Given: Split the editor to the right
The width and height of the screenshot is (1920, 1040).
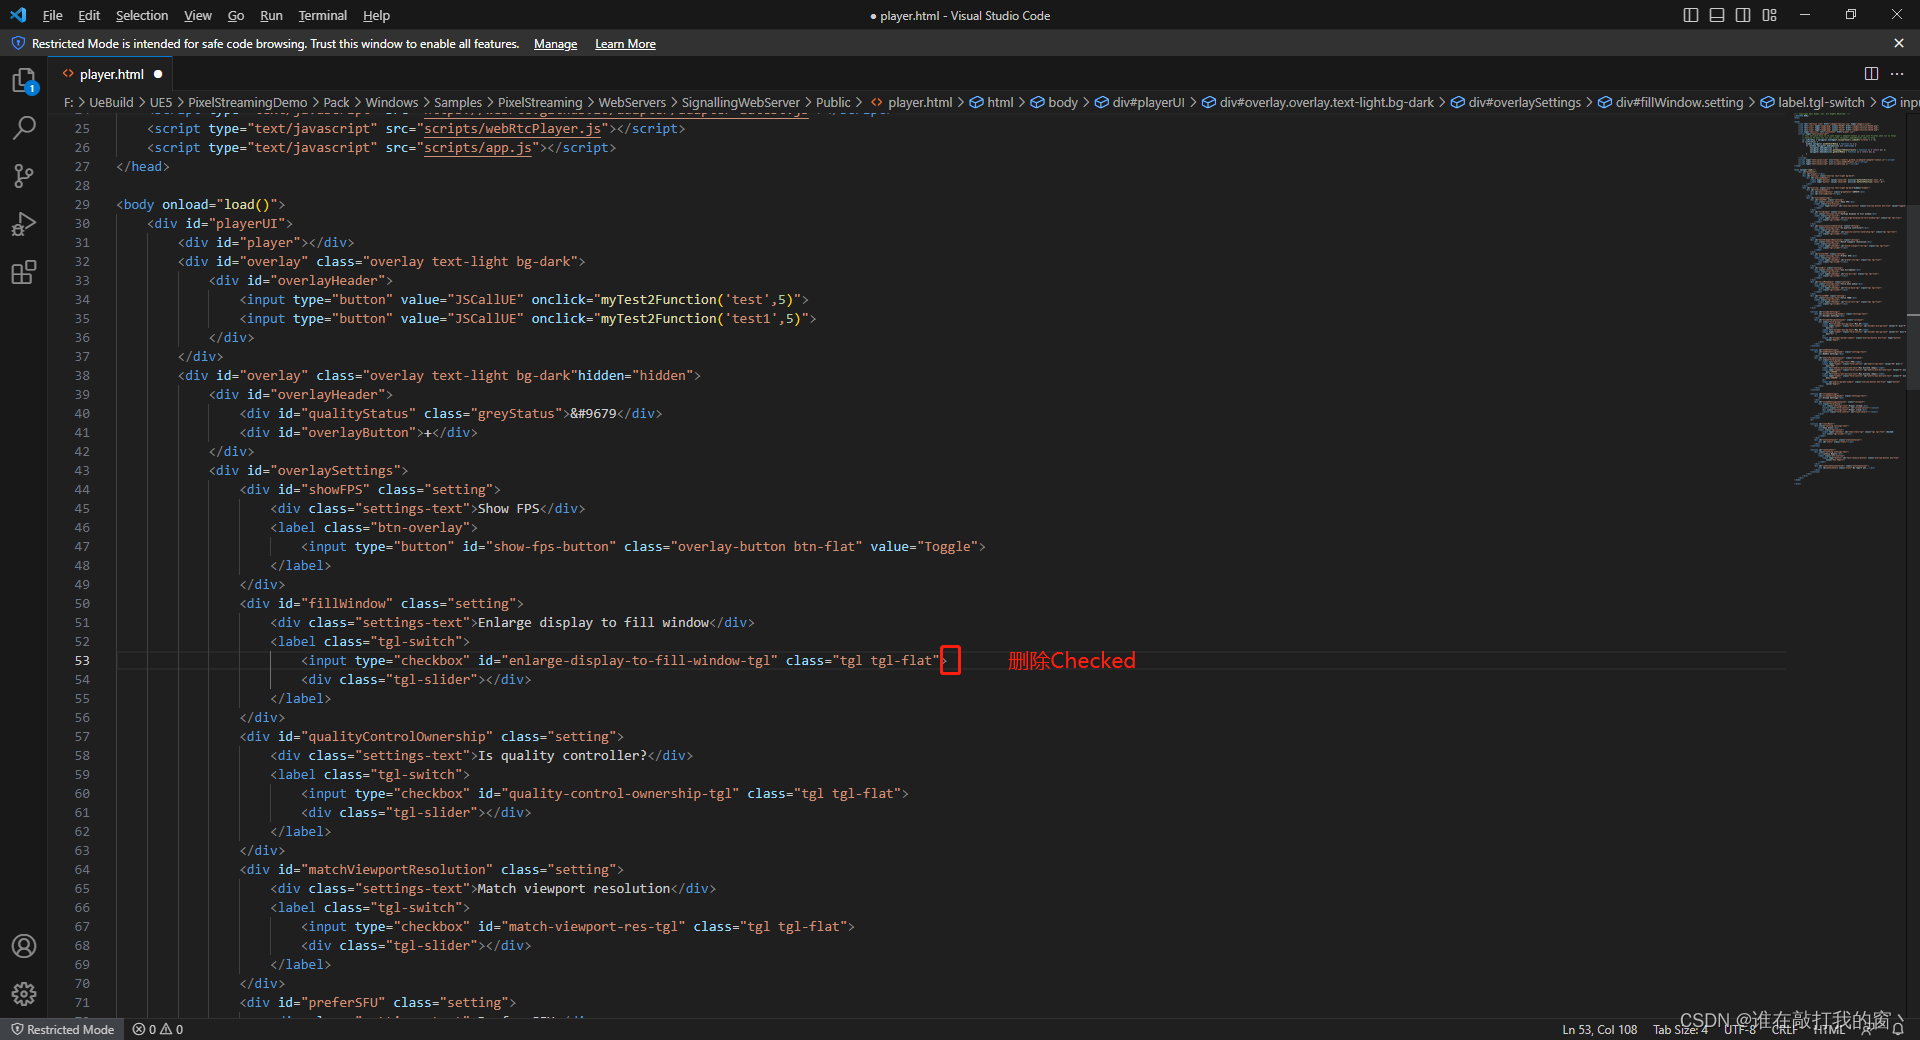Looking at the screenshot, I should tap(1871, 74).
